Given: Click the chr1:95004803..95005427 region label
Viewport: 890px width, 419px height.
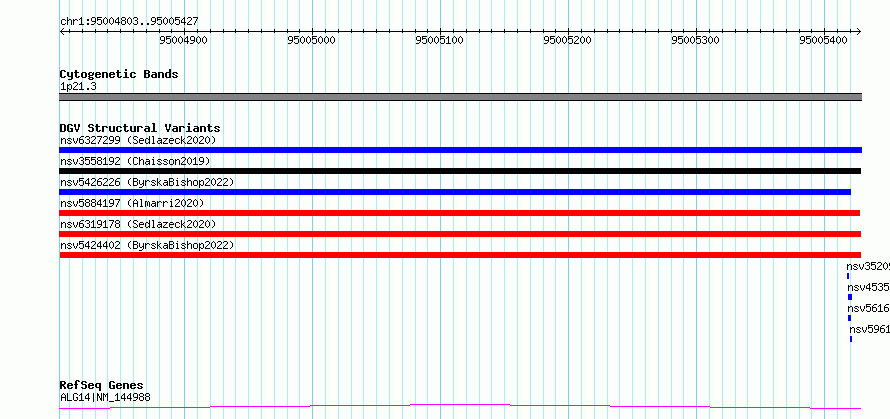Looking at the screenshot, I should 129,22.
